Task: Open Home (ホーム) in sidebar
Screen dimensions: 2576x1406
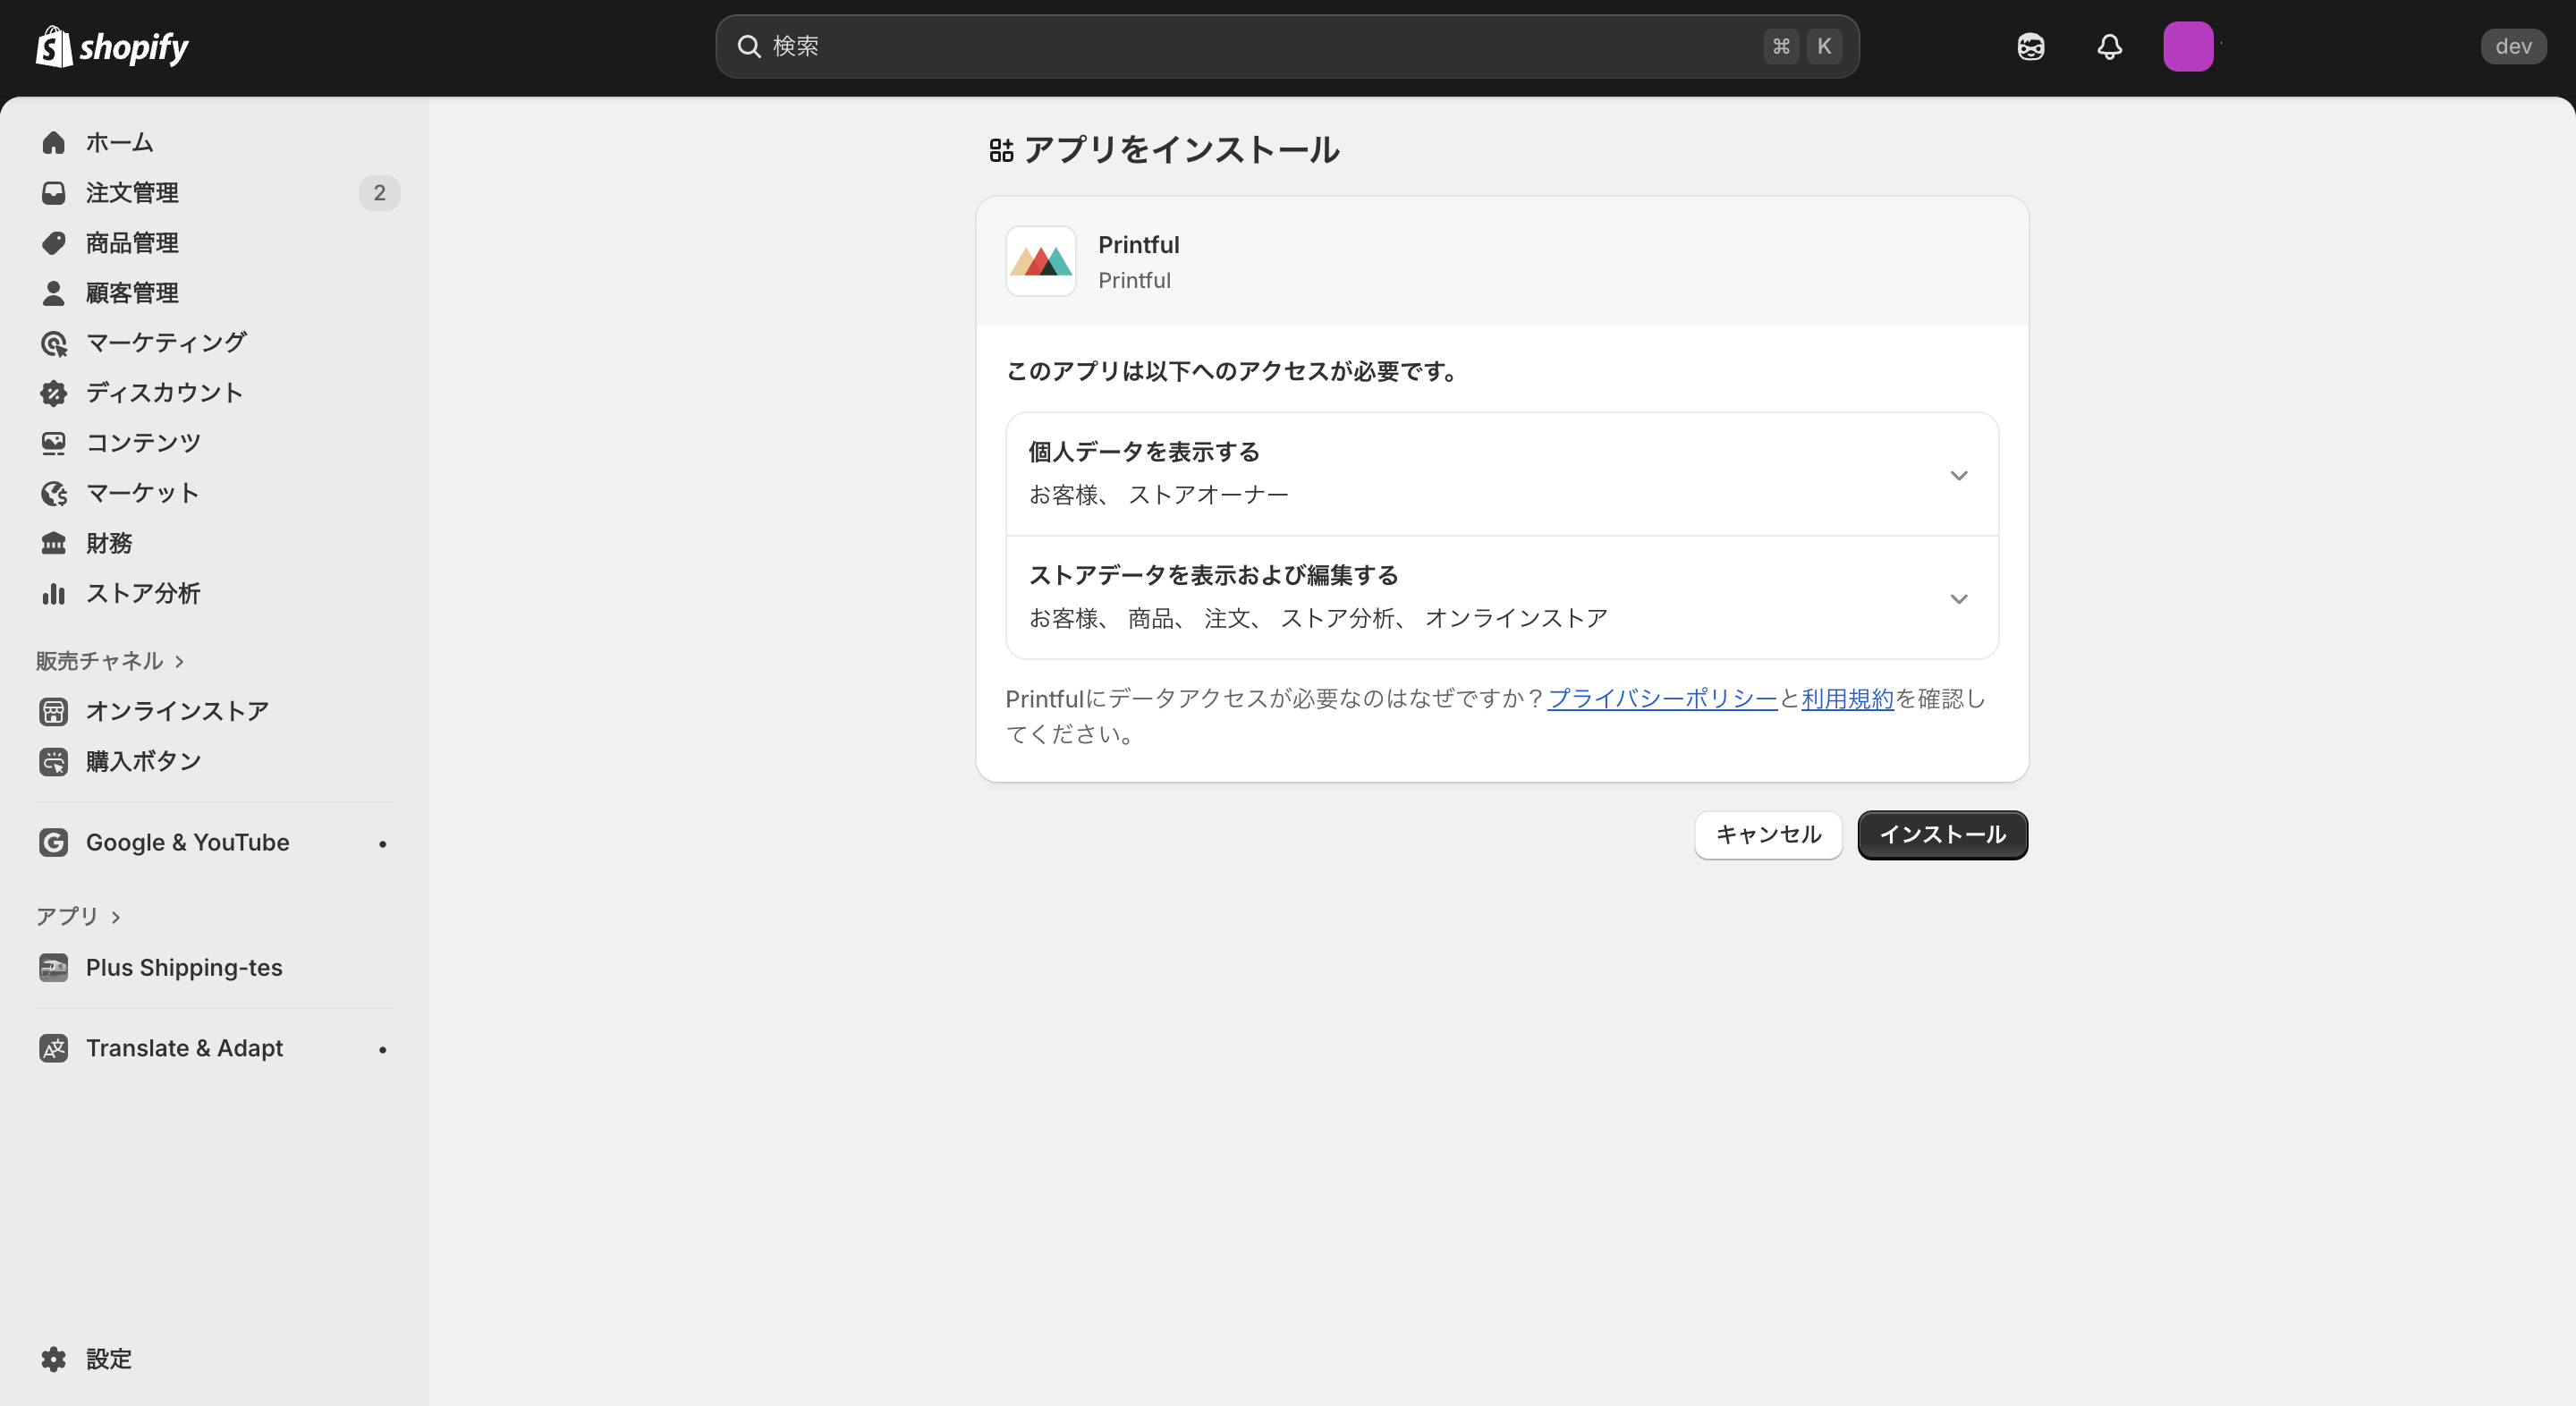Action: coord(118,142)
